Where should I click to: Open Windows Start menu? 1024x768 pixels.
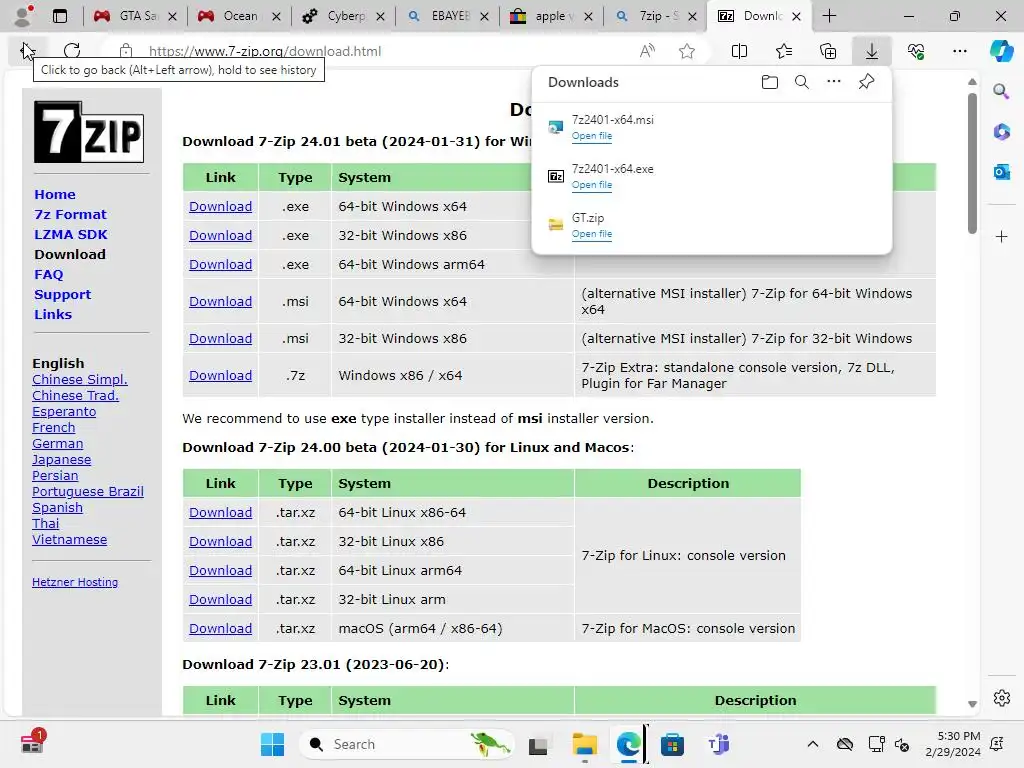point(272,744)
